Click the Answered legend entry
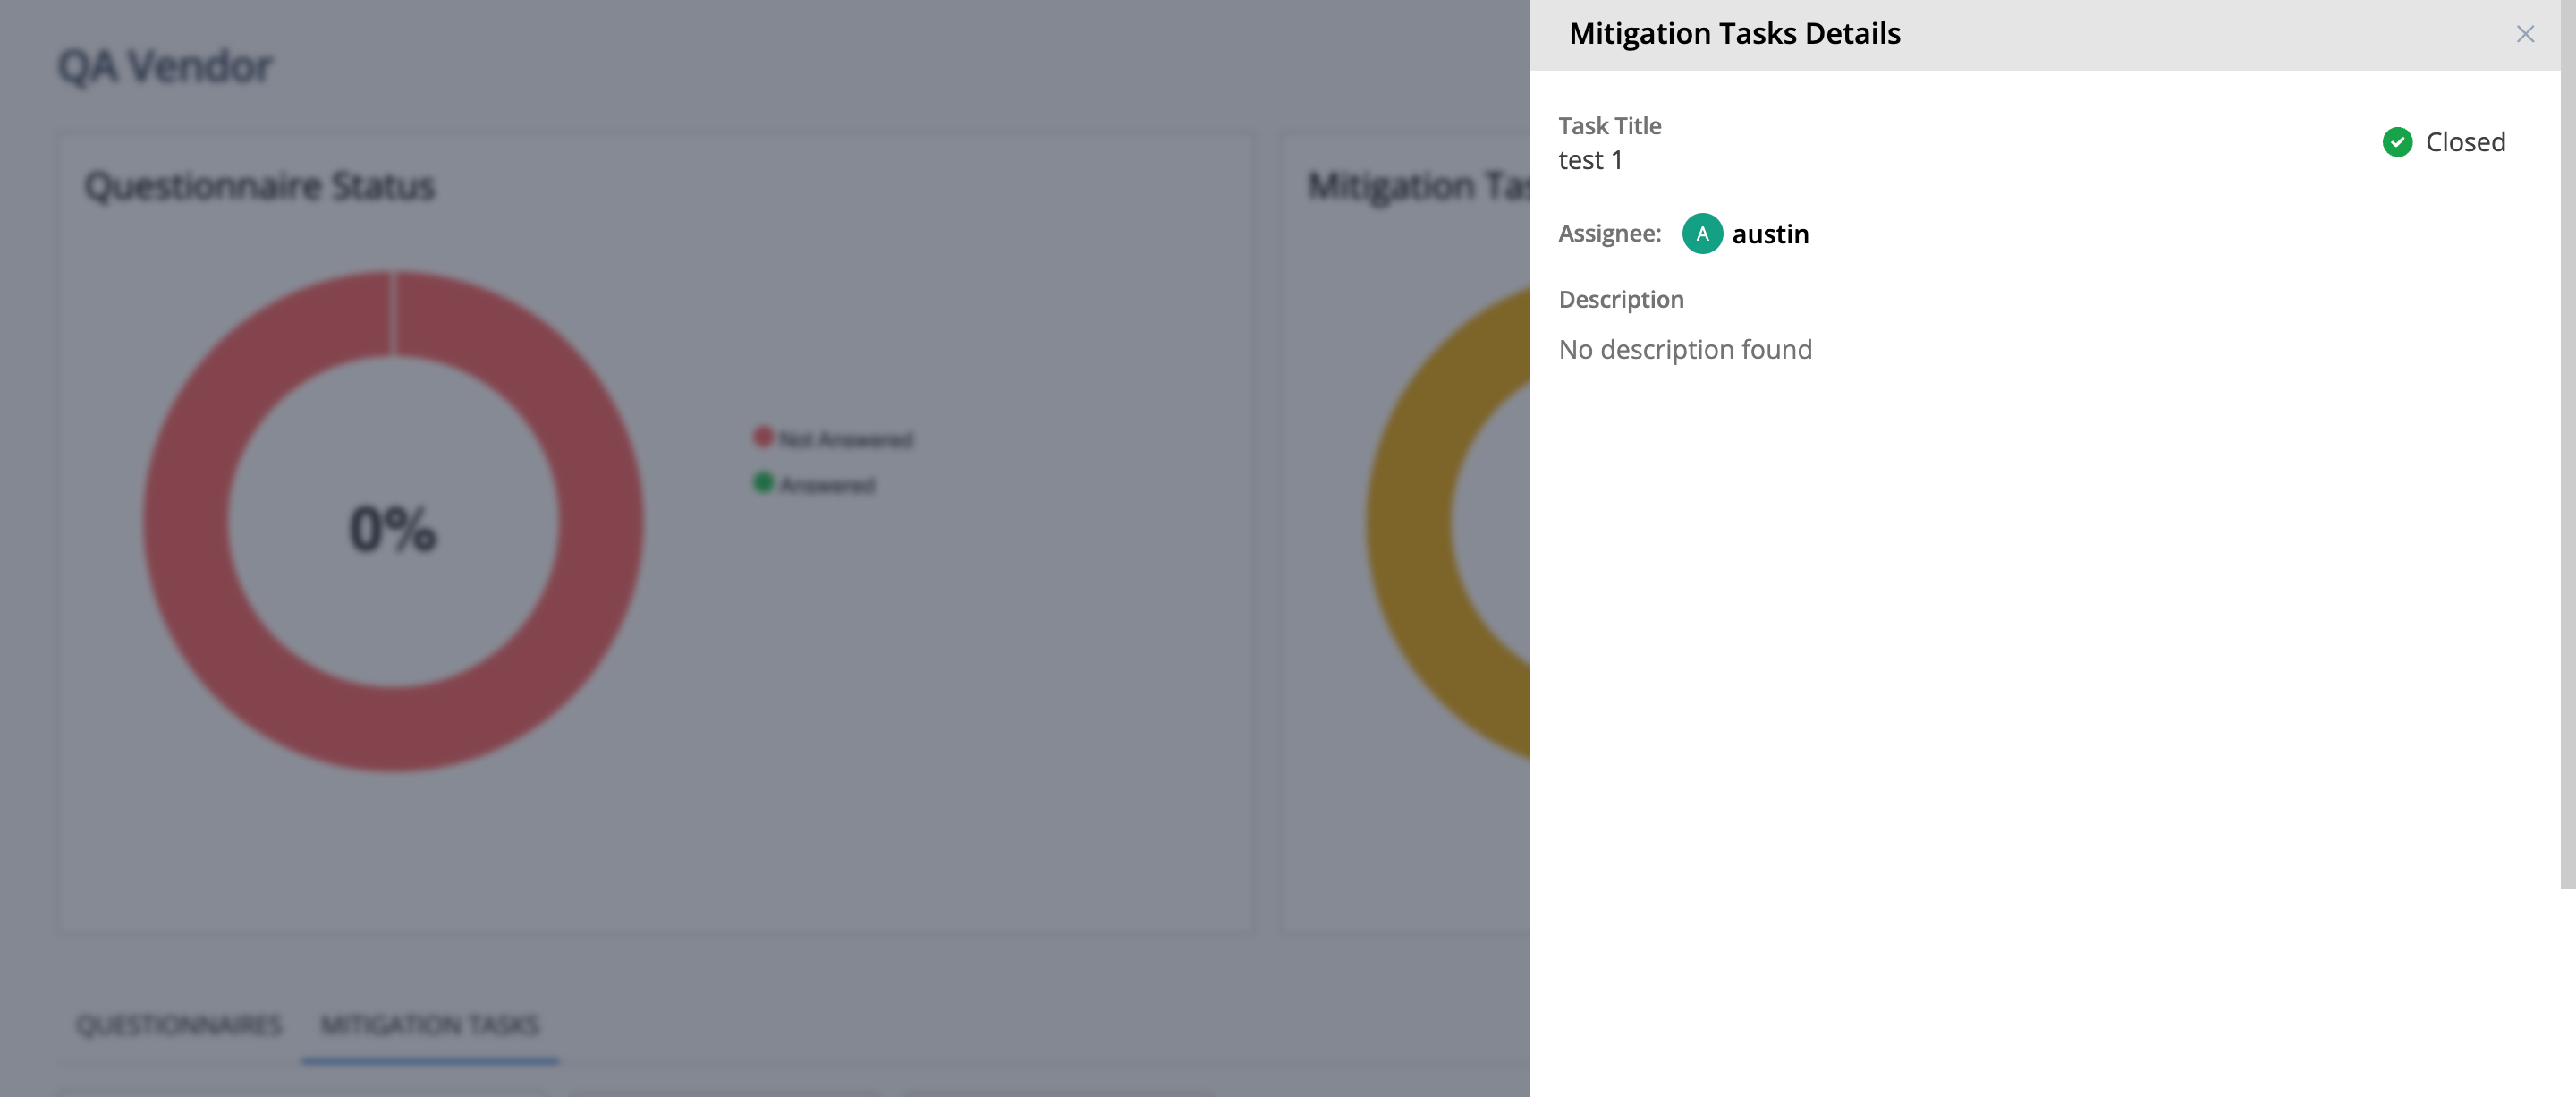This screenshot has width=2576, height=1097. [x=814, y=485]
